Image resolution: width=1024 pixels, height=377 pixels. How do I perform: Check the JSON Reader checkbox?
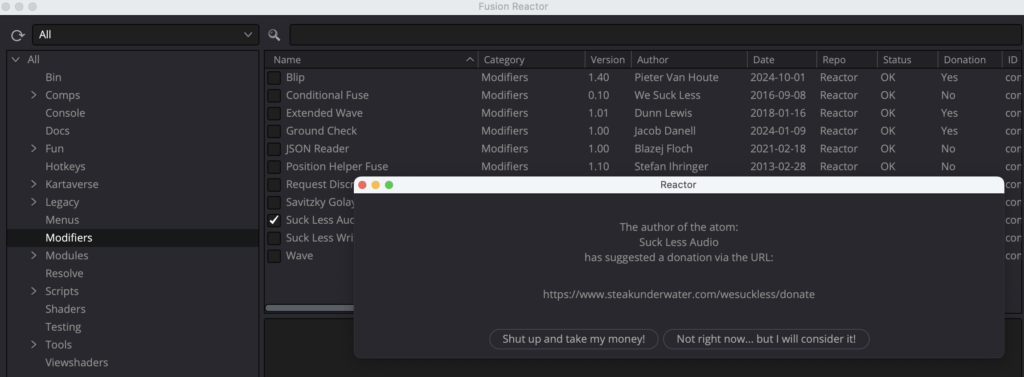click(274, 149)
